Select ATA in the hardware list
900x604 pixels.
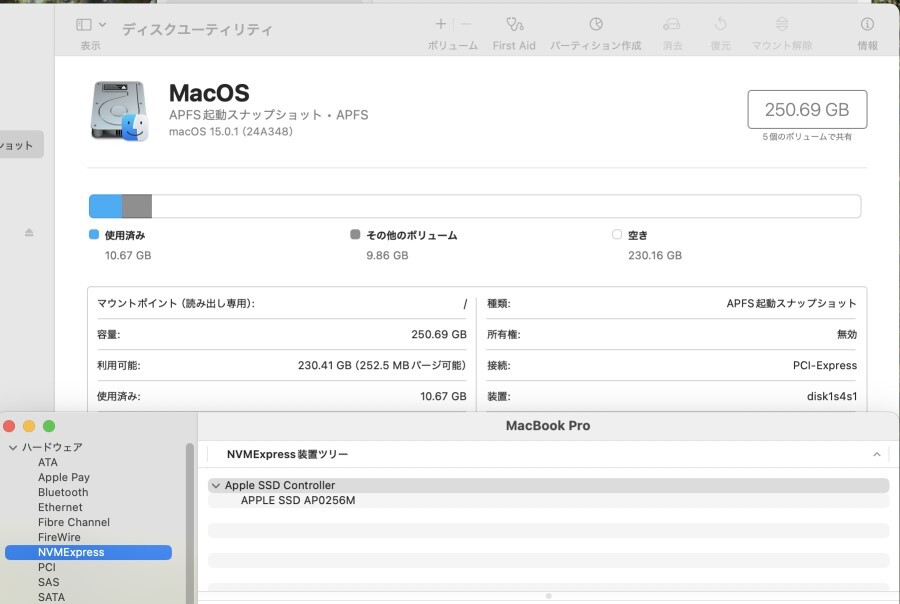pos(48,462)
